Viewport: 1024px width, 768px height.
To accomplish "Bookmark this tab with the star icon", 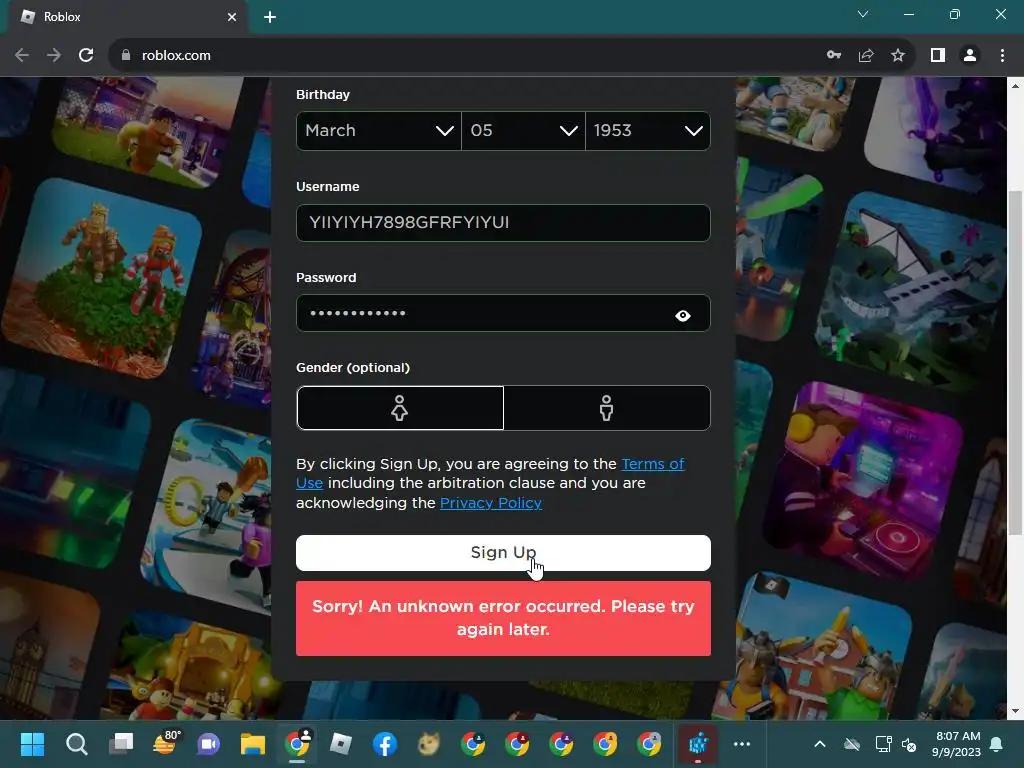I will pos(898,56).
